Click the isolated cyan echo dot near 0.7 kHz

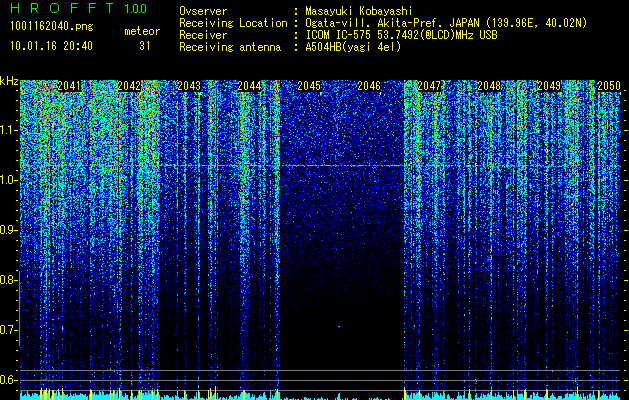tap(339, 327)
